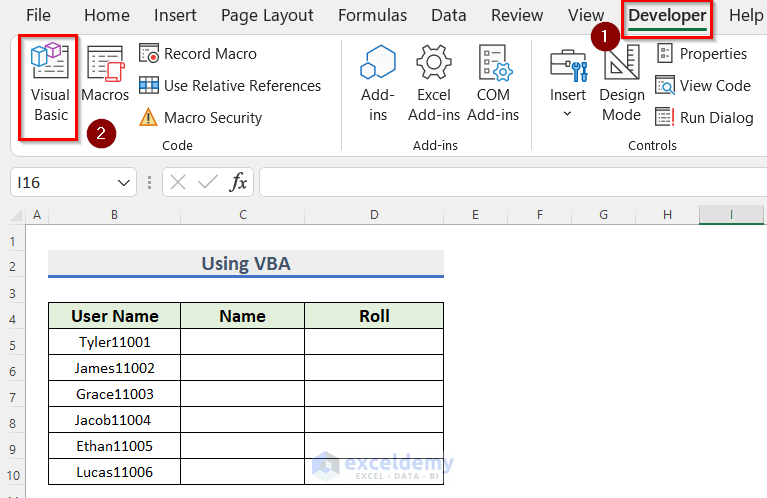Open Macro Security settings
Viewport: 767px width, 498px height.
[x=201, y=117]
